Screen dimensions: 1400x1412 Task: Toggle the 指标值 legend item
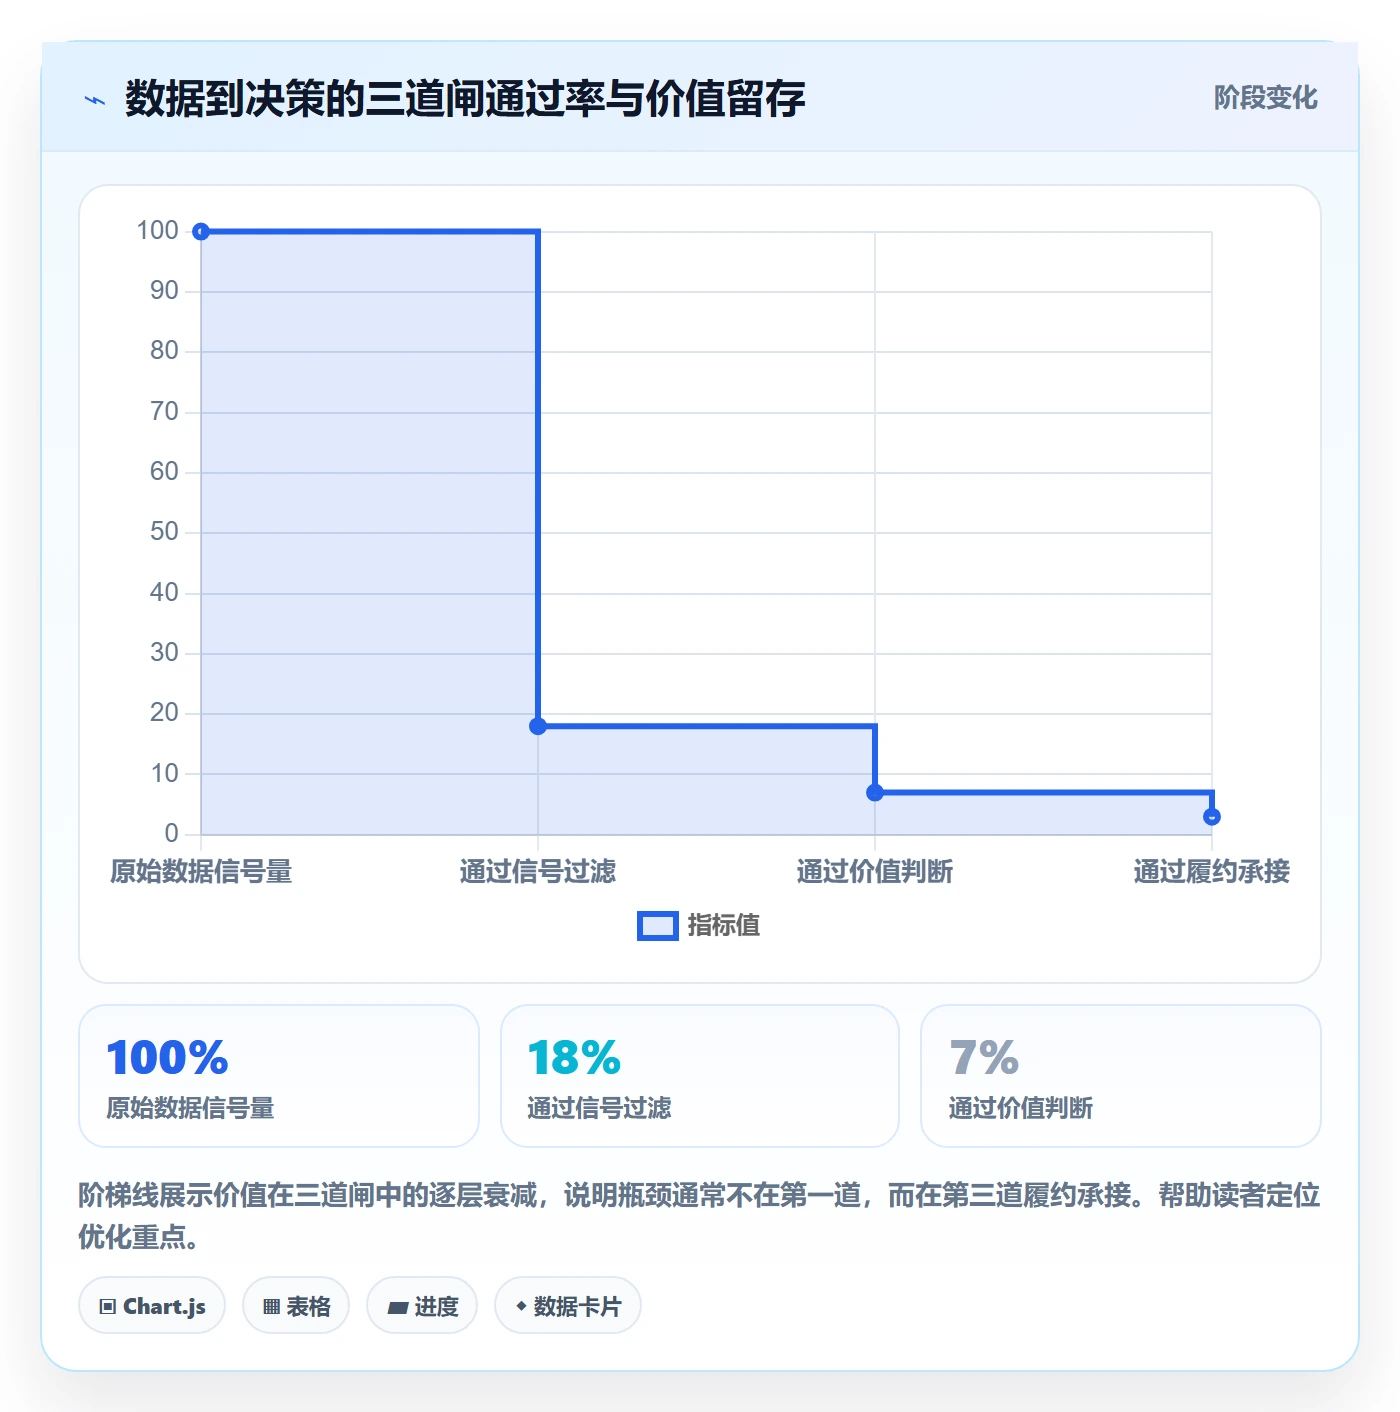[699, 926]
